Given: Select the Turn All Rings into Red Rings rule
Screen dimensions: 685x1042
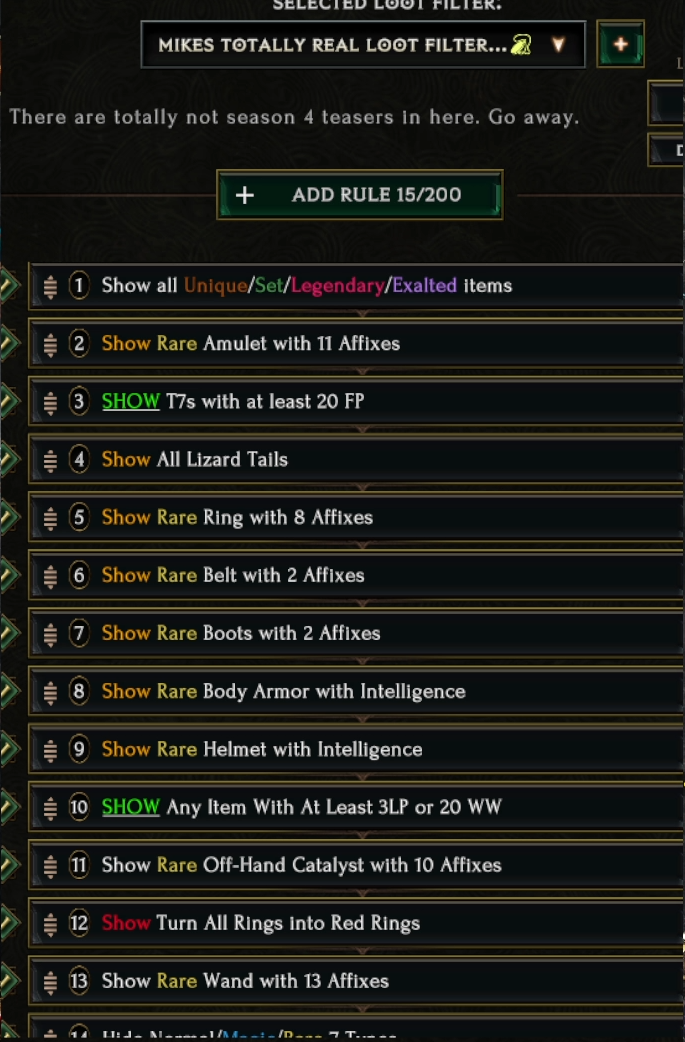Looking at the screenshot, I should [x=288, y=924].
